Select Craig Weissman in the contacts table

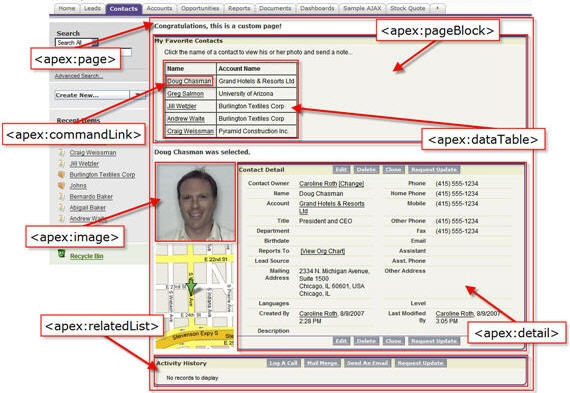click(x=190, y=131)
